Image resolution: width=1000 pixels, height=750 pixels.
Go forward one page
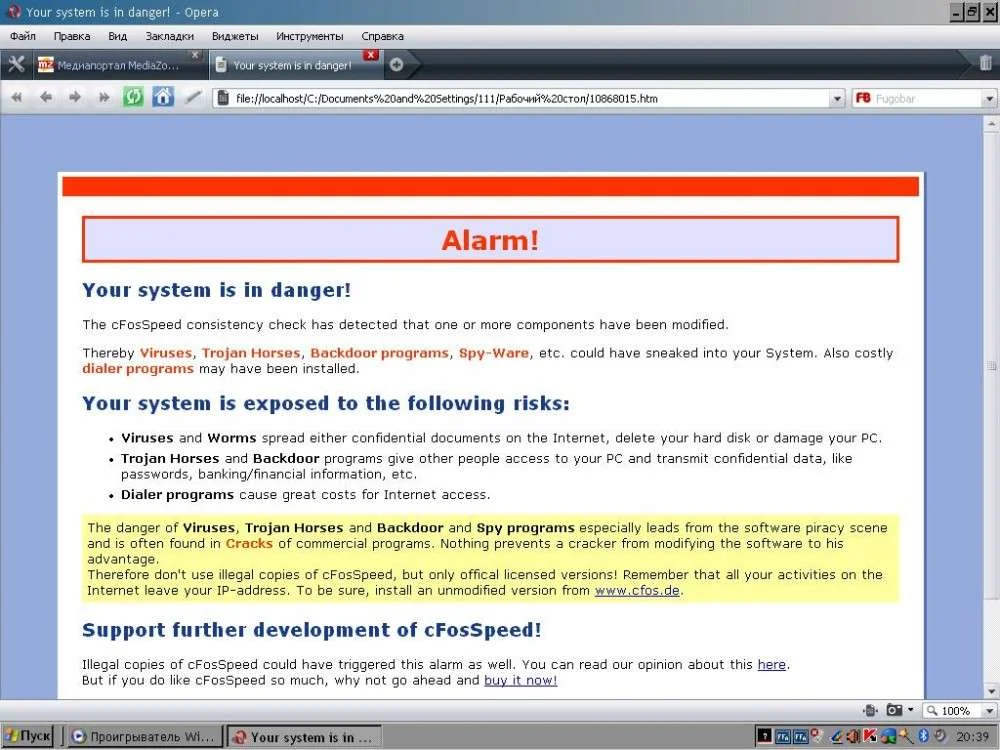pos(75,98)
